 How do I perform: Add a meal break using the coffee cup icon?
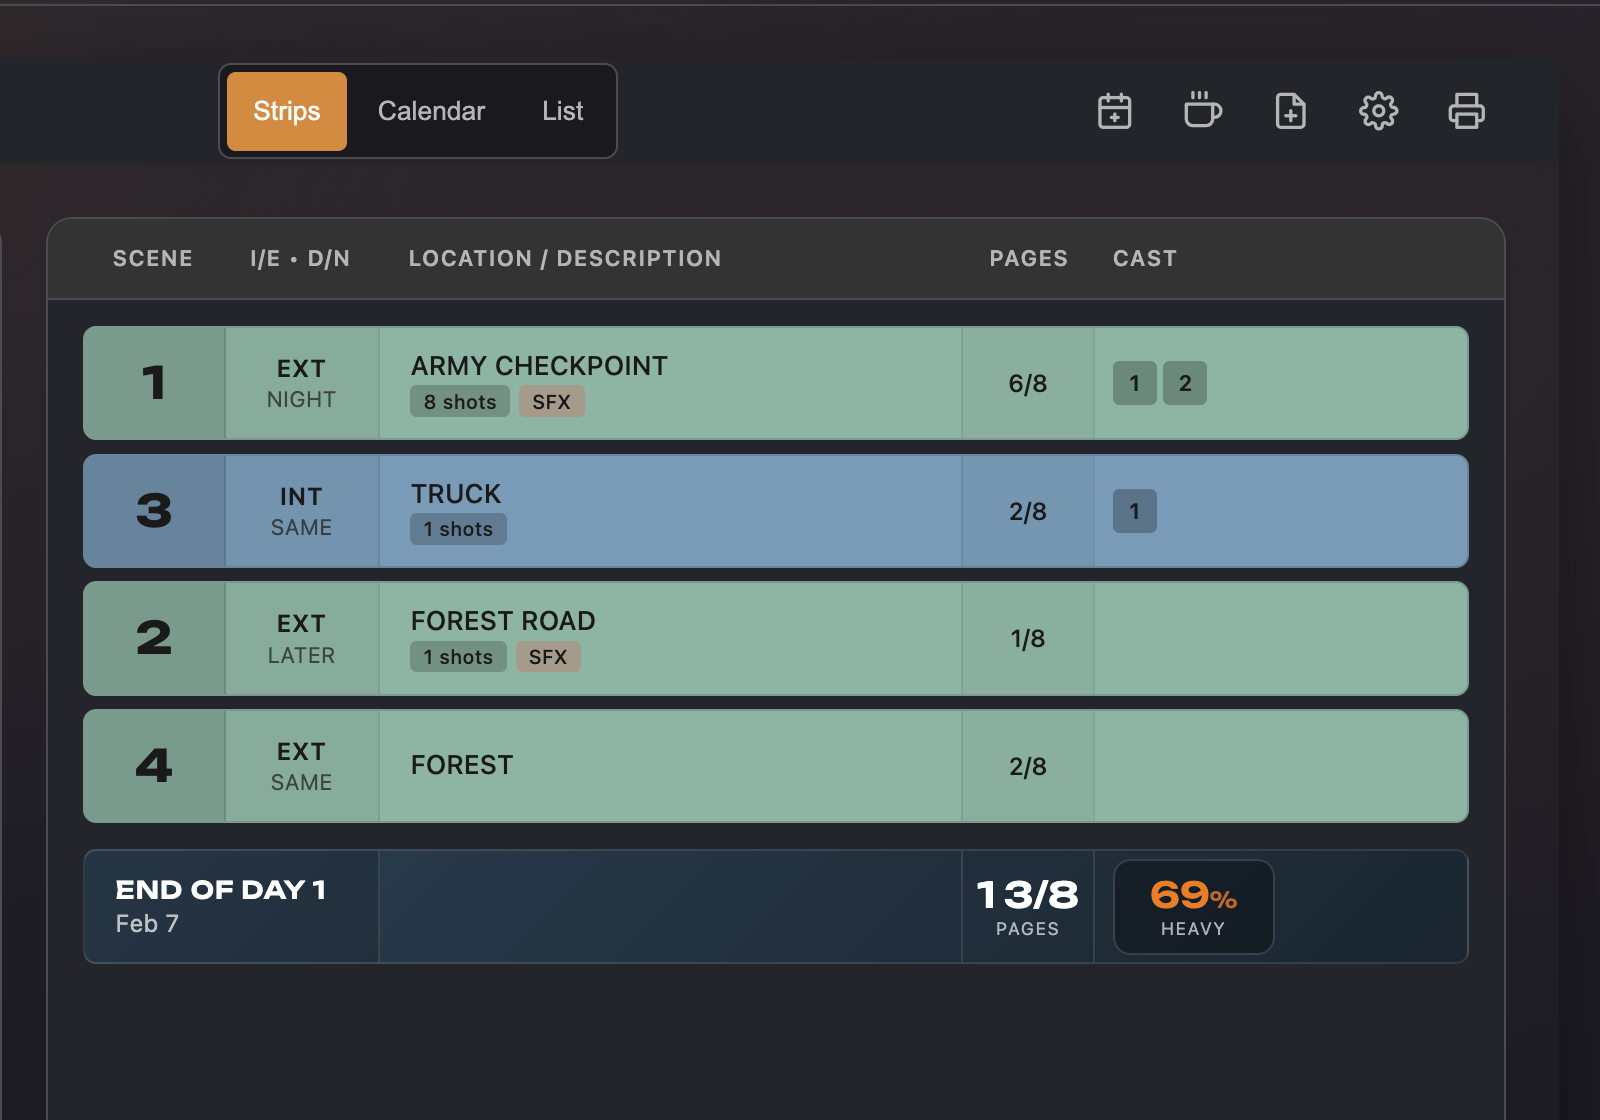click(1202, 111)
